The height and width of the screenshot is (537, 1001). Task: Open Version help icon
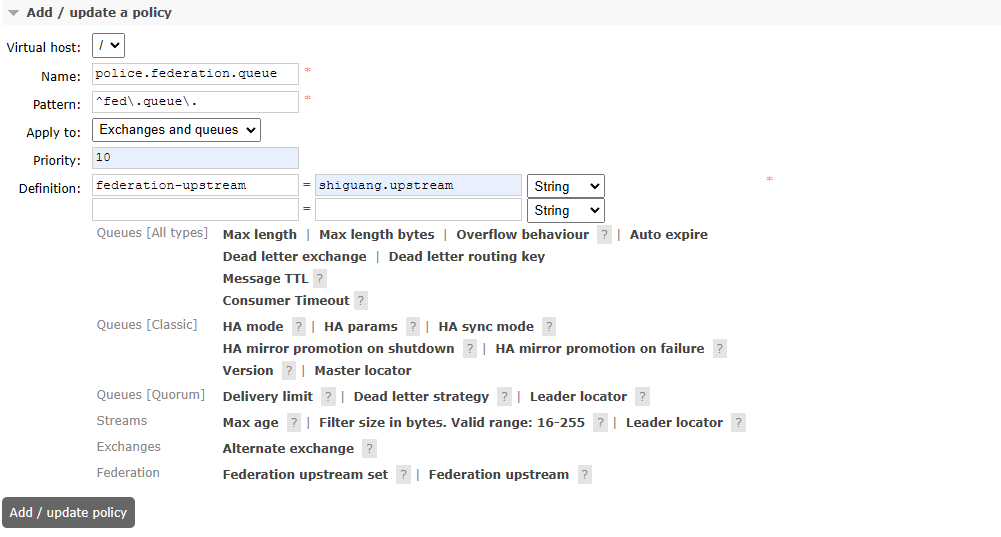tap(289, 370)
